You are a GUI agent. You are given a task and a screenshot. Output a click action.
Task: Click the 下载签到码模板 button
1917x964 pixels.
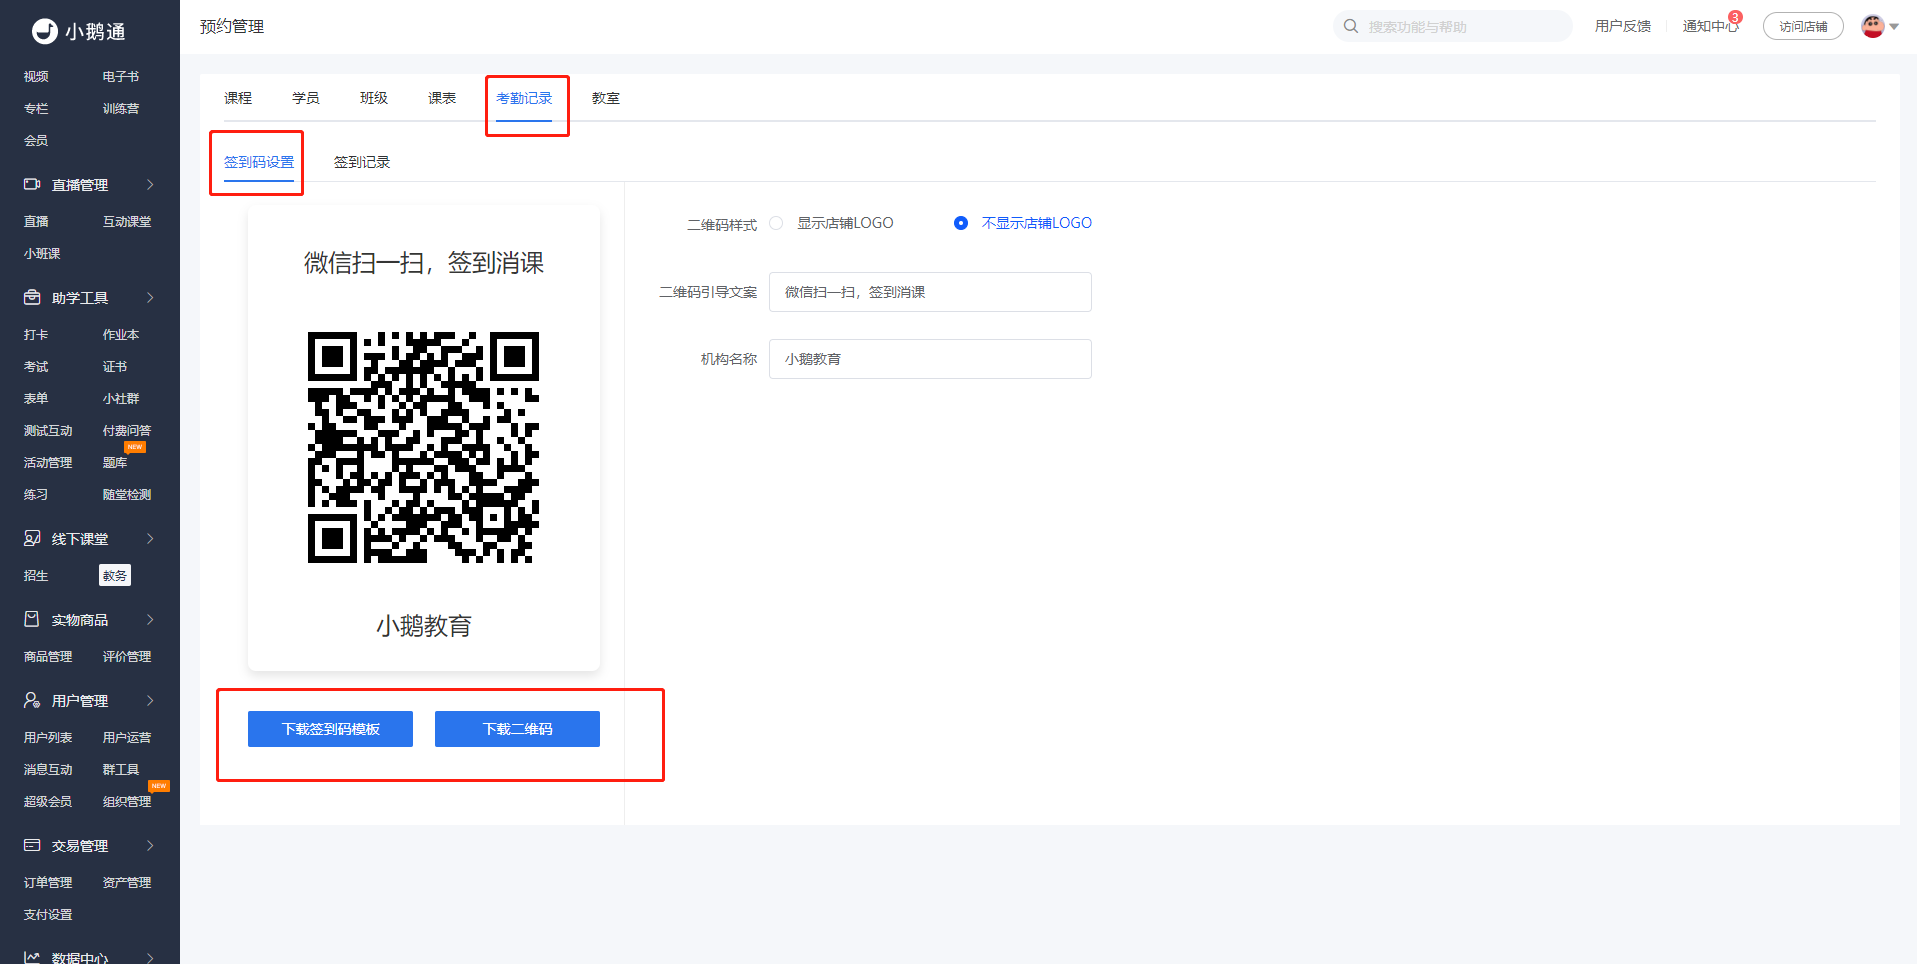tap(330, 729)
